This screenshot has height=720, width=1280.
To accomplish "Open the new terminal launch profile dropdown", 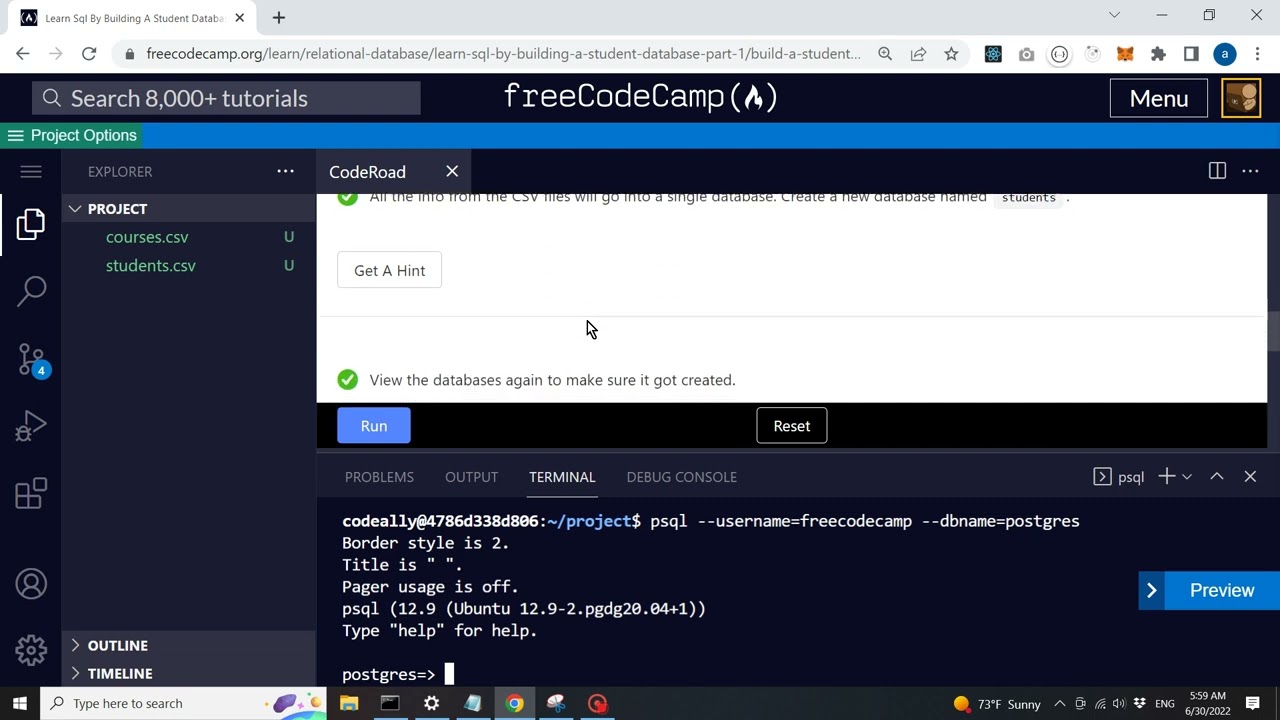I will coord(1187,477).
